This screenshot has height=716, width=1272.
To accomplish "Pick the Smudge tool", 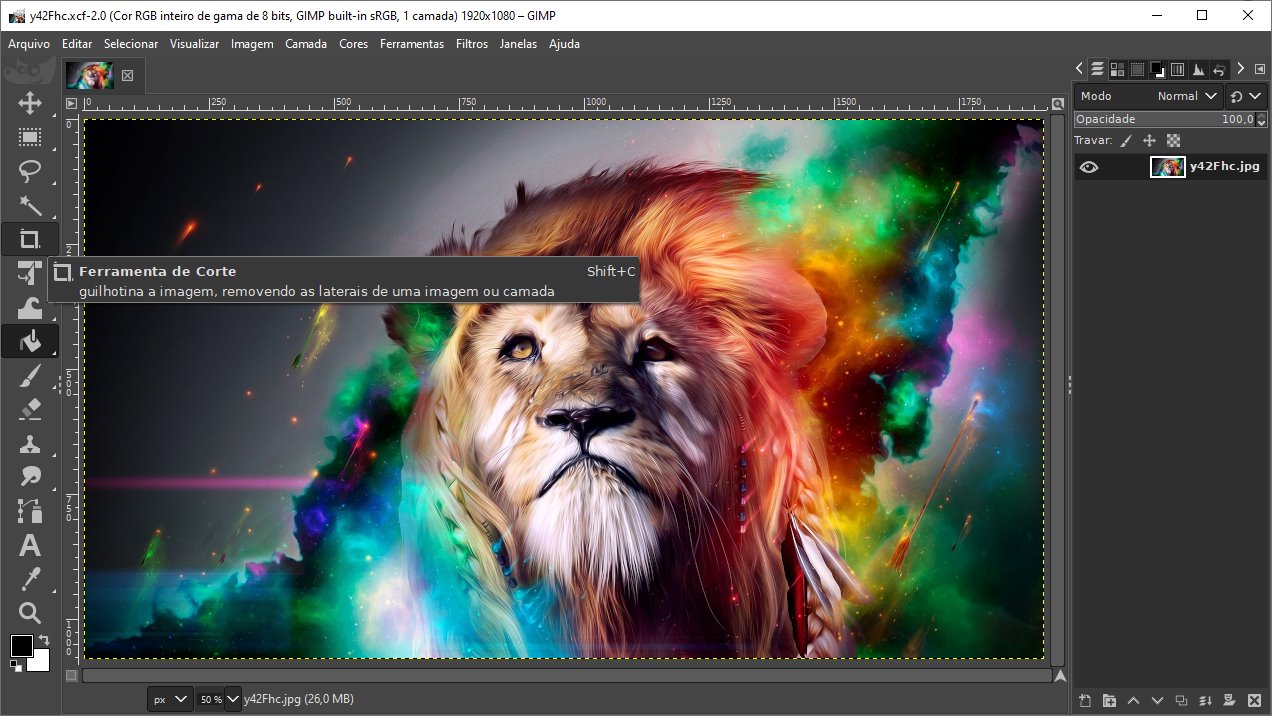I will click(30, 477).
